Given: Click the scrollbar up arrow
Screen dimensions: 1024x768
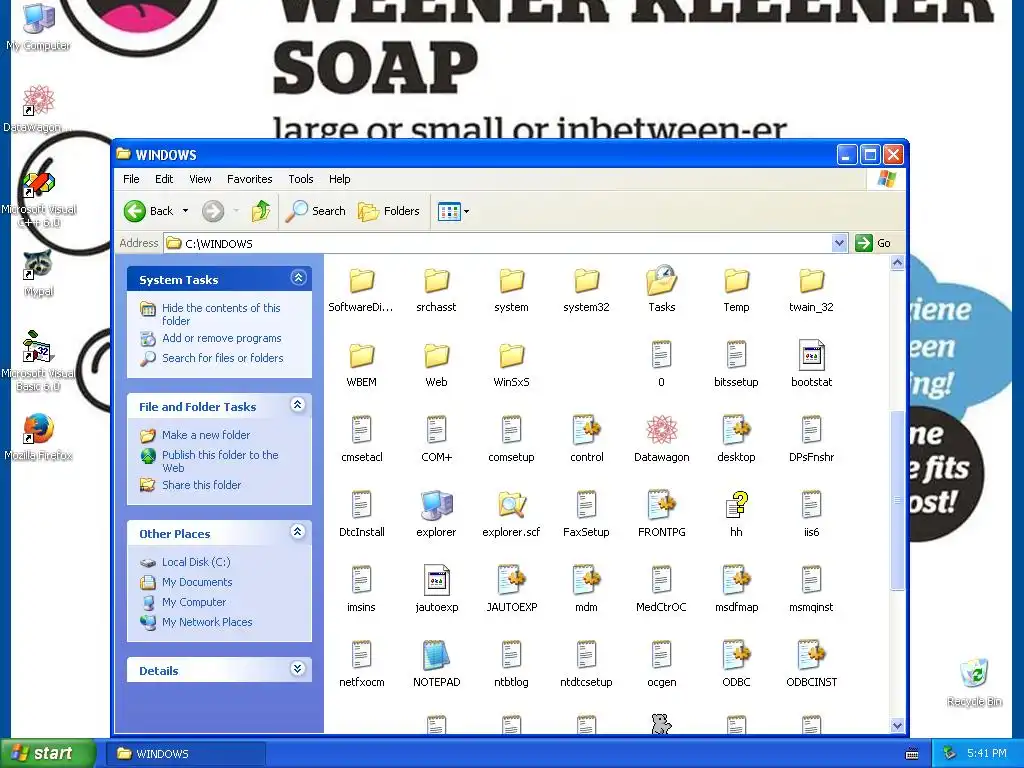Looking at the screenshot, I should (x=897, y=263).
